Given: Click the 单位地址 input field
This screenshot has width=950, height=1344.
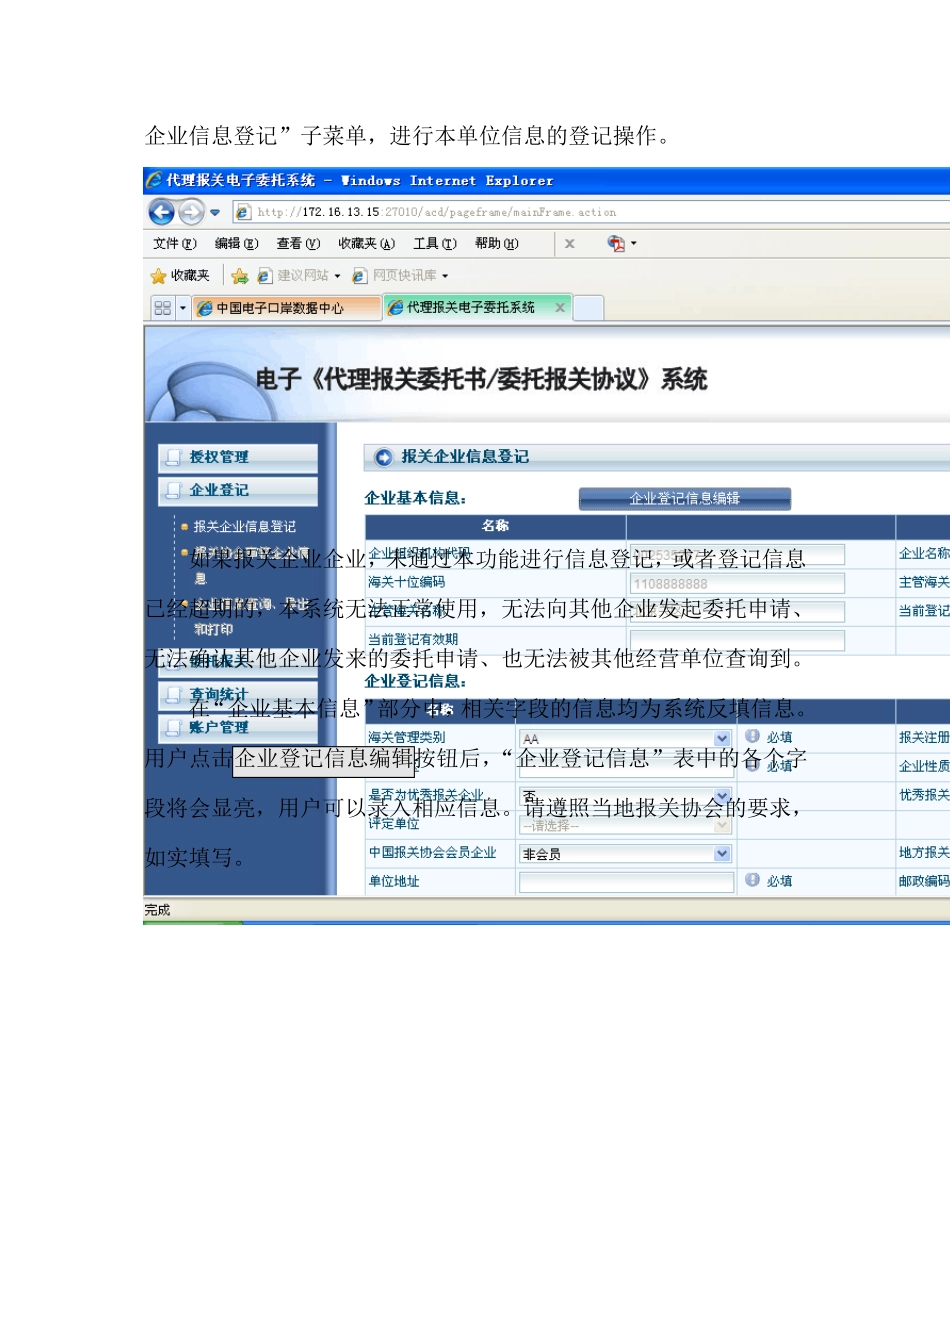Looking at the screenshot, I should click(x=626, y=881).
